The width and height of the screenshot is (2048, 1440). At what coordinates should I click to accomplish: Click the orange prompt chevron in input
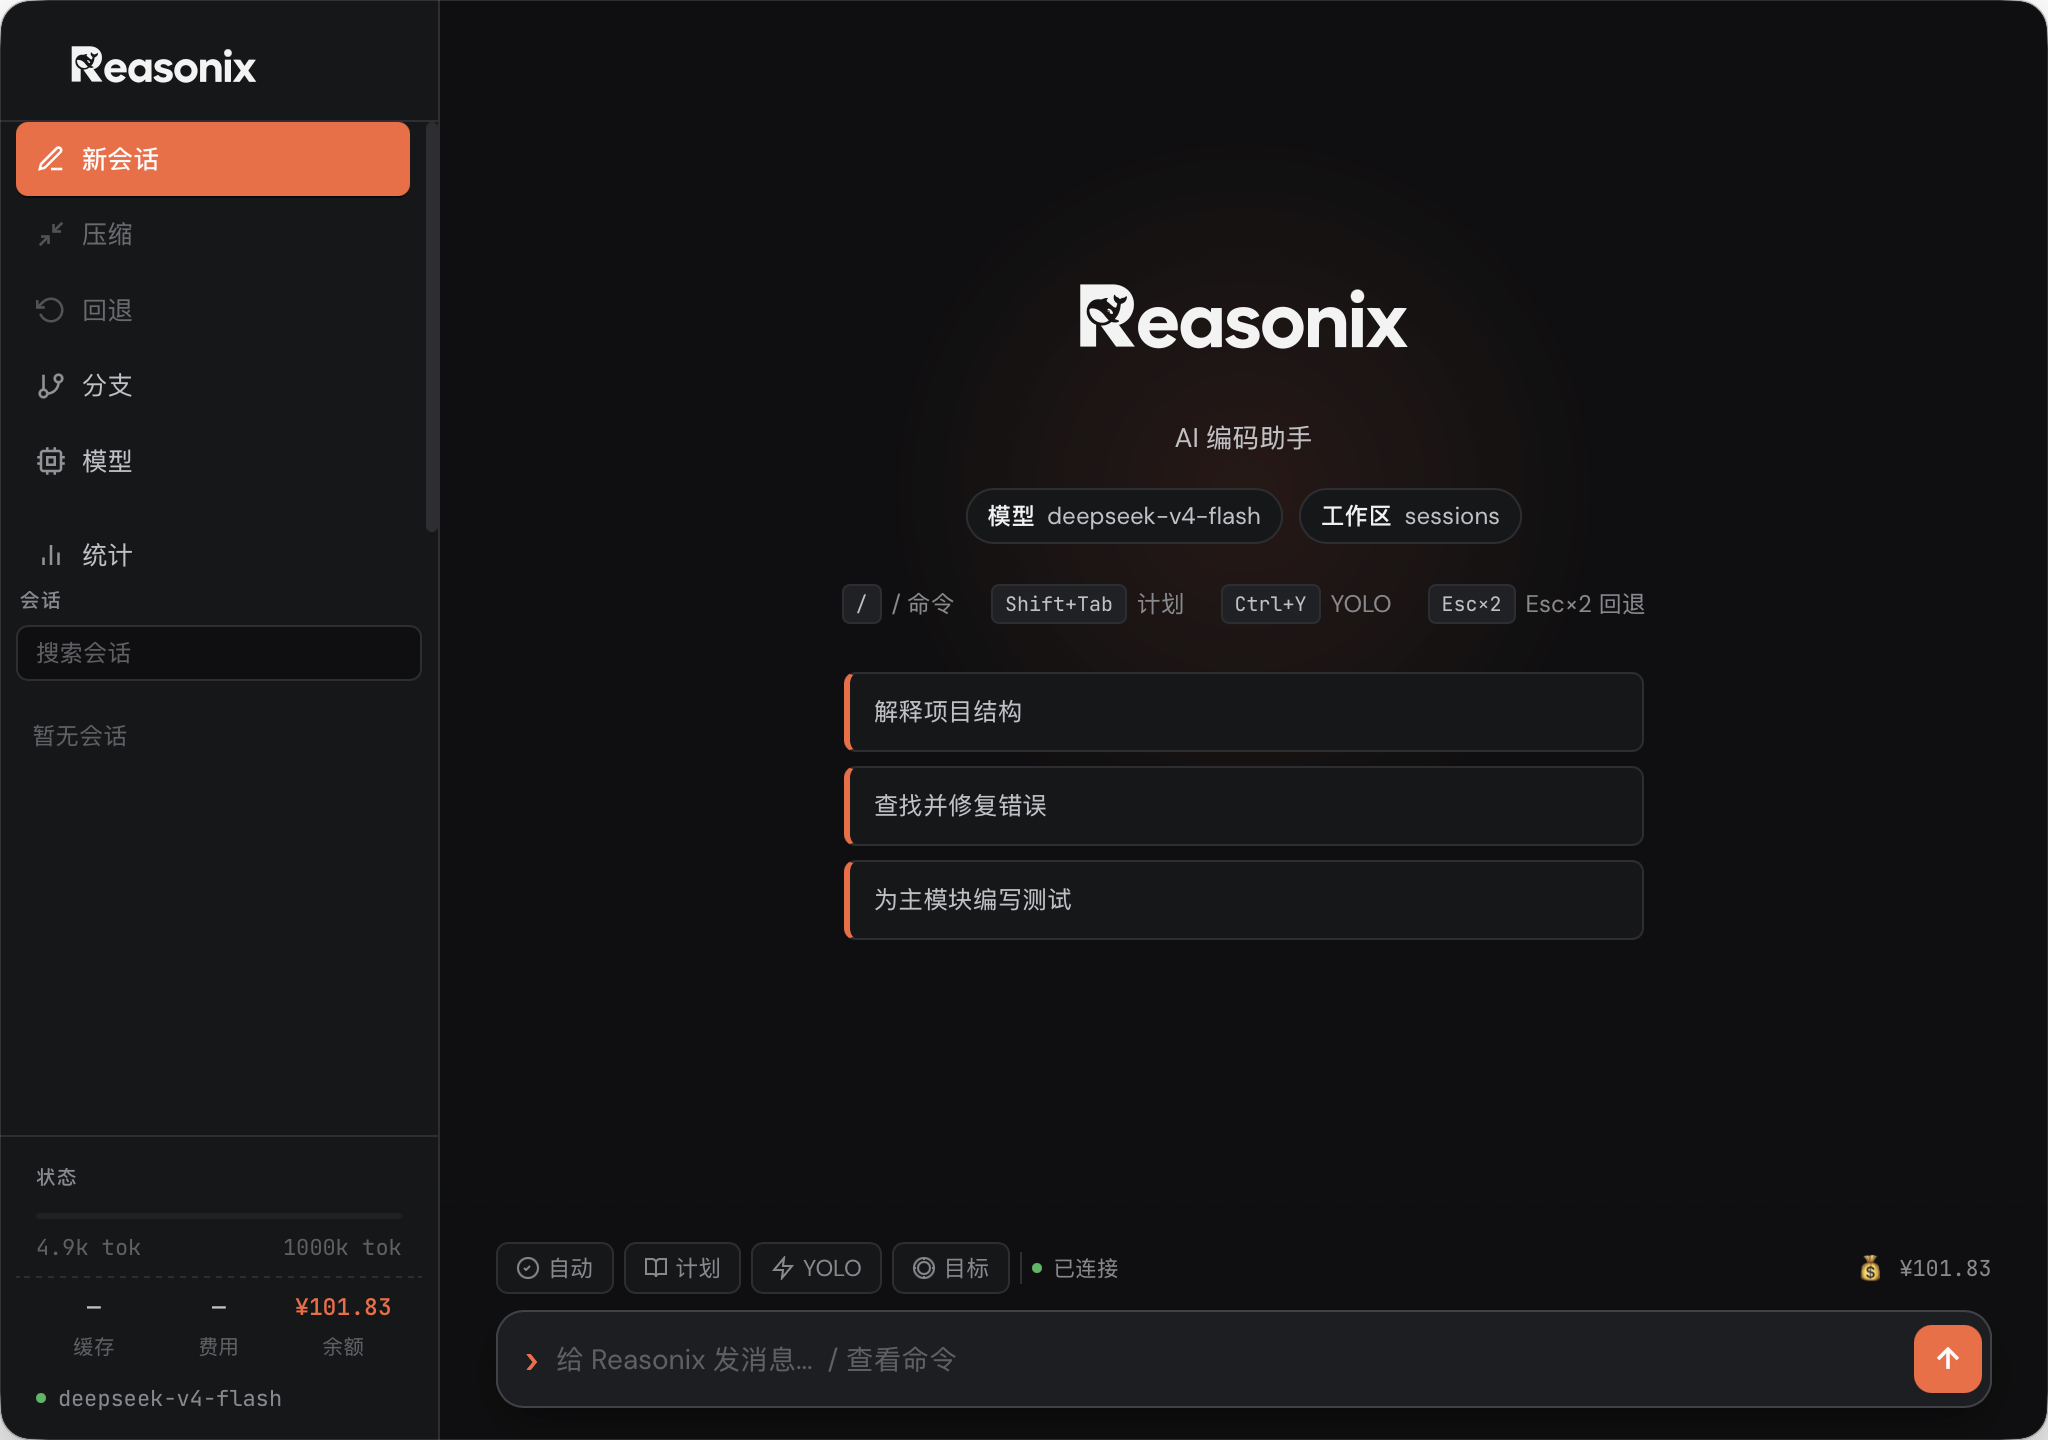pyautogui.click(x=532, y=1361)
